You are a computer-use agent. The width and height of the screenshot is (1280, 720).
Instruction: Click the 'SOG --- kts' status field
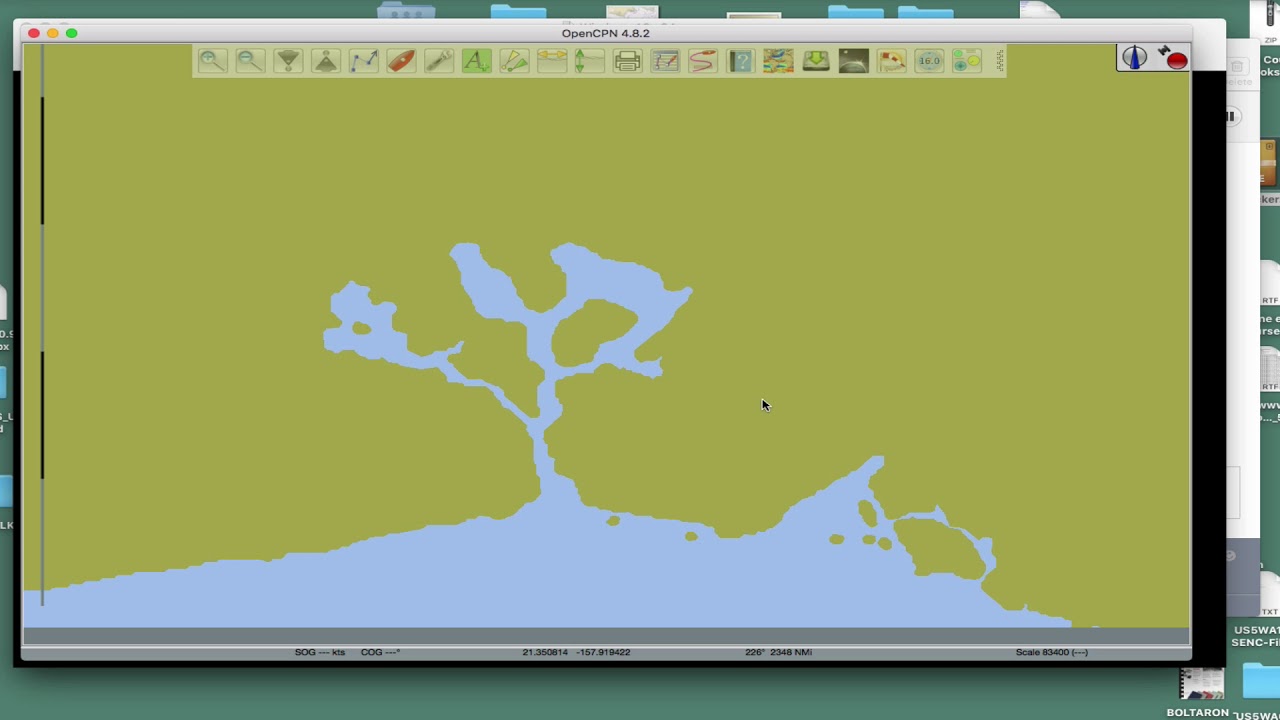(320, 652)
